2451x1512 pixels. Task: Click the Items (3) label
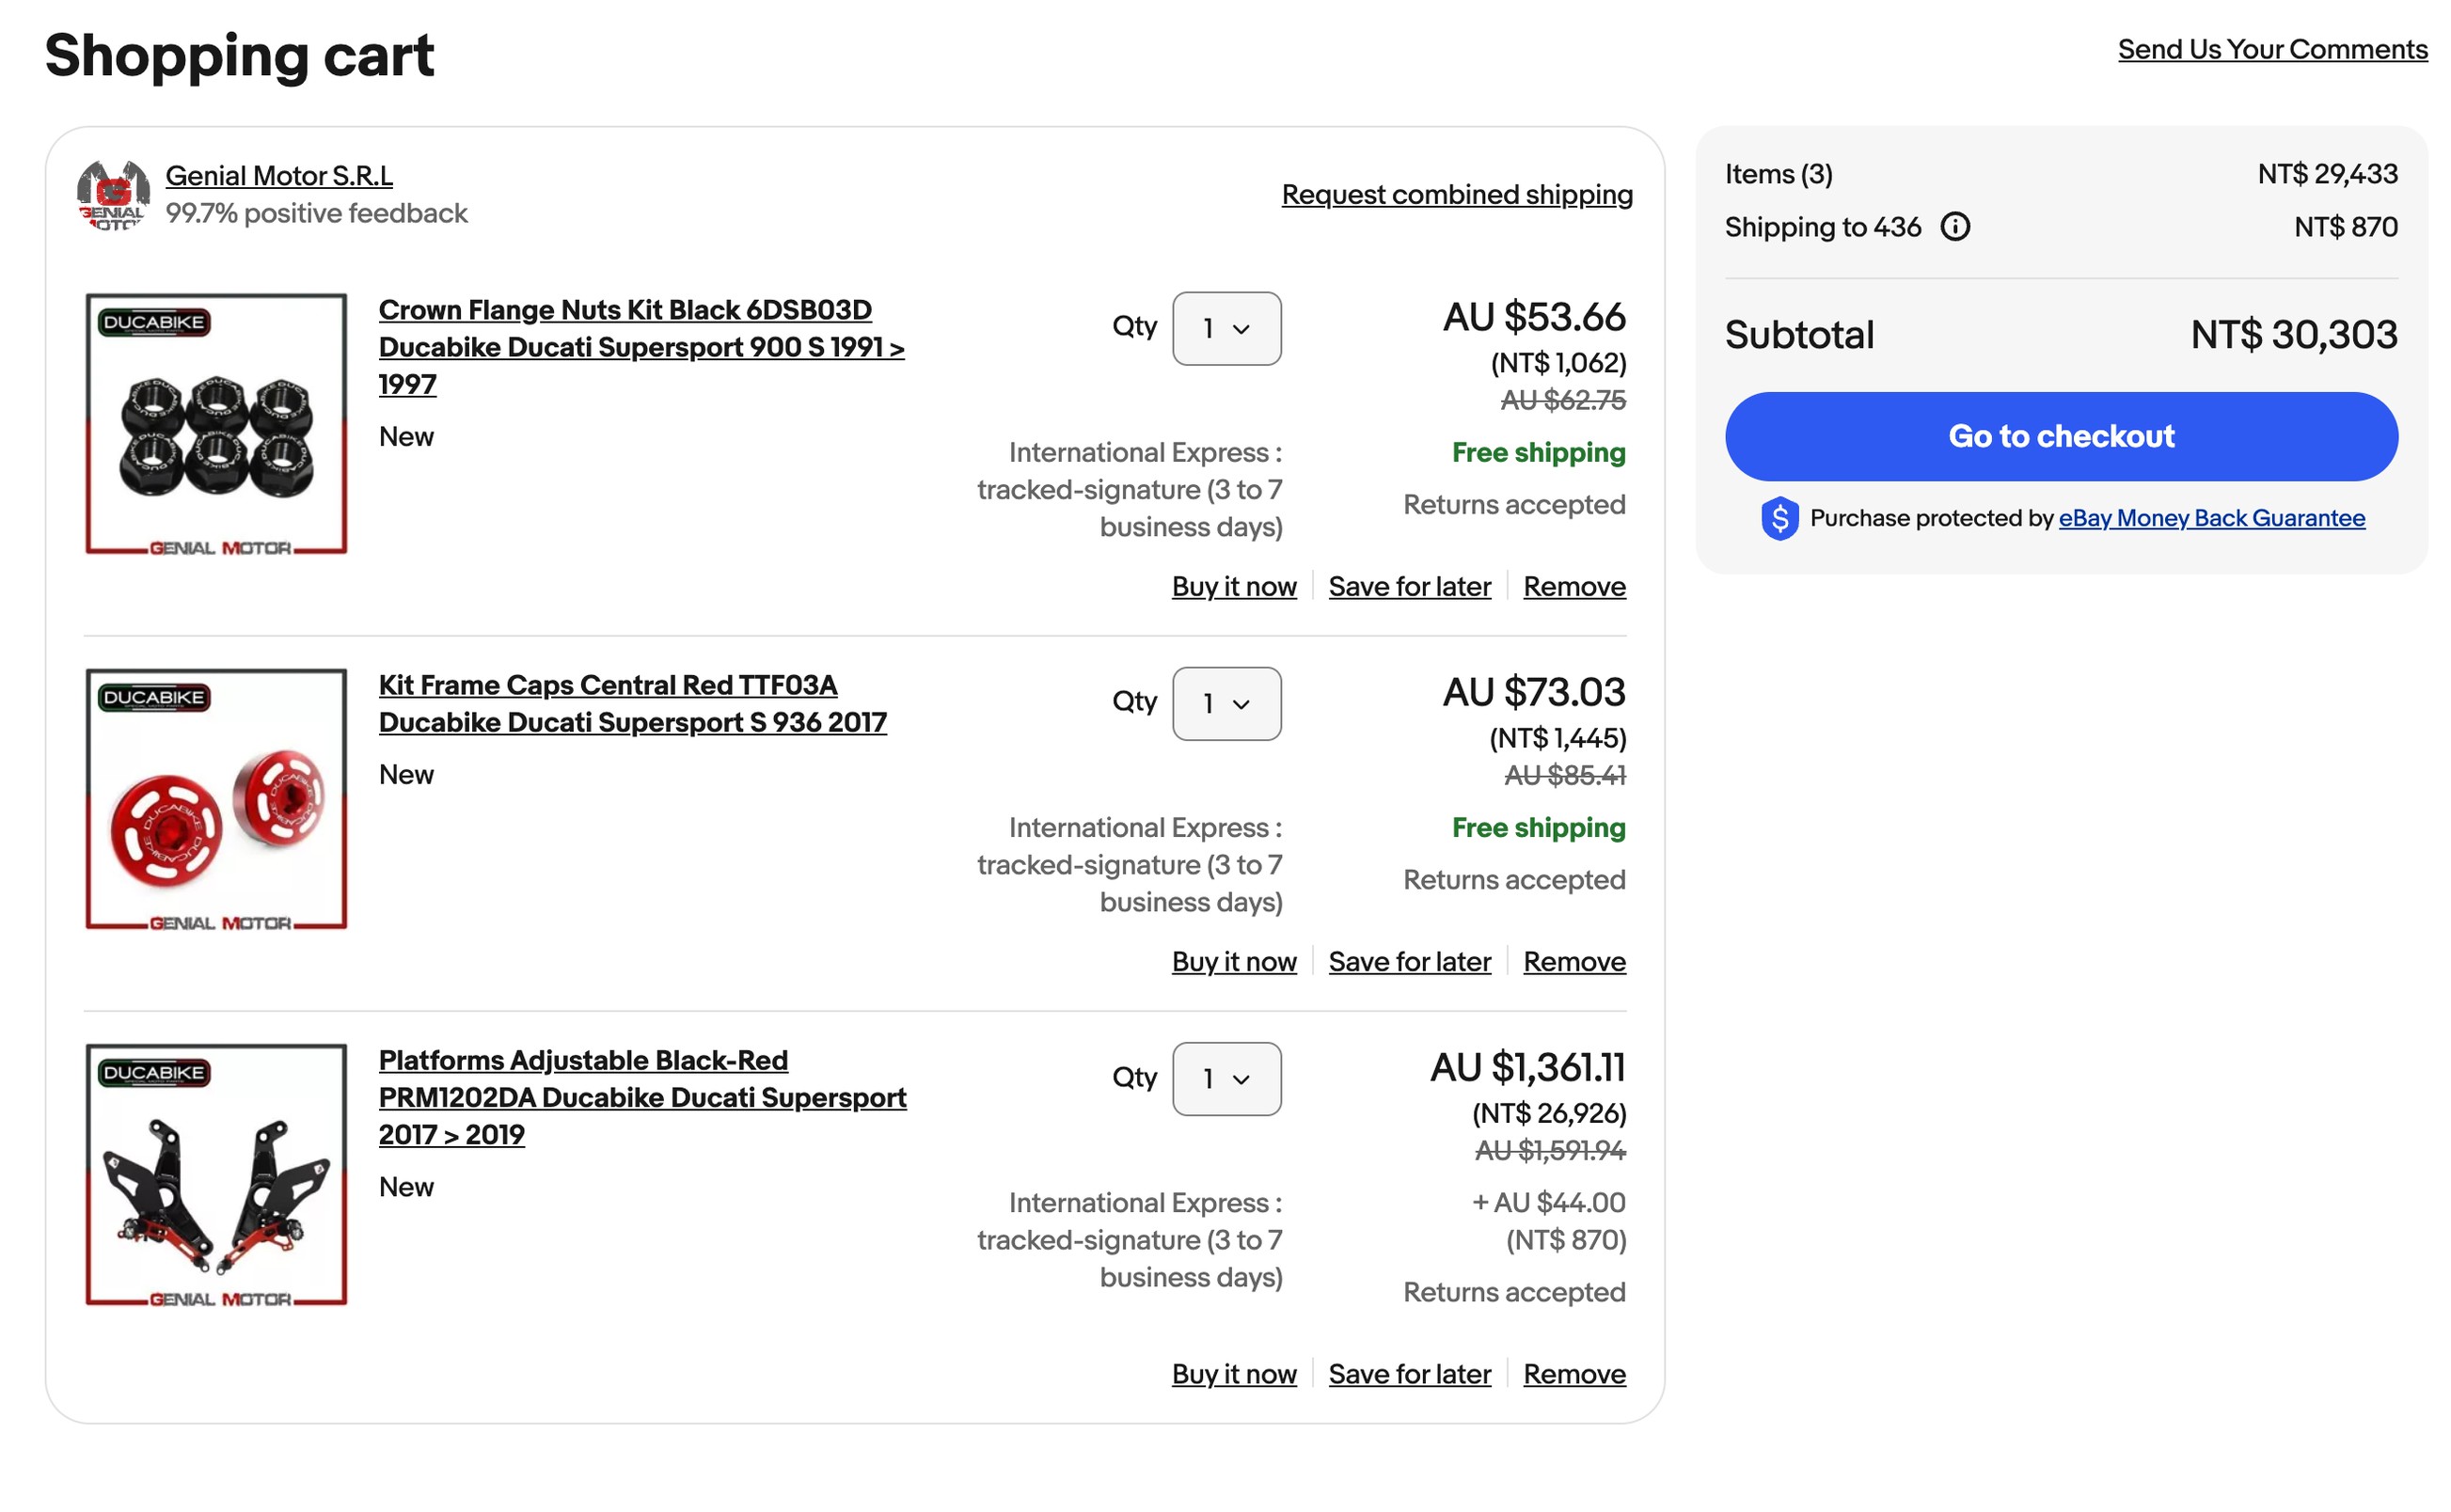pyautogui.click(x=1778, y=174)
